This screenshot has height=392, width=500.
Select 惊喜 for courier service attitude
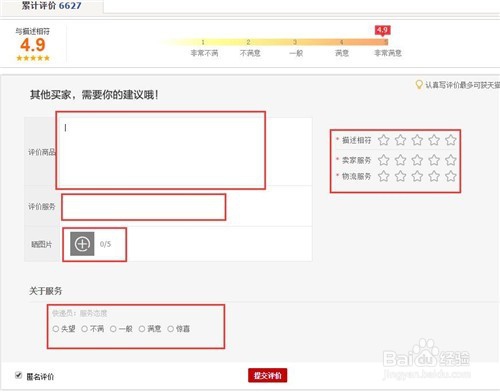click(170, 329)
